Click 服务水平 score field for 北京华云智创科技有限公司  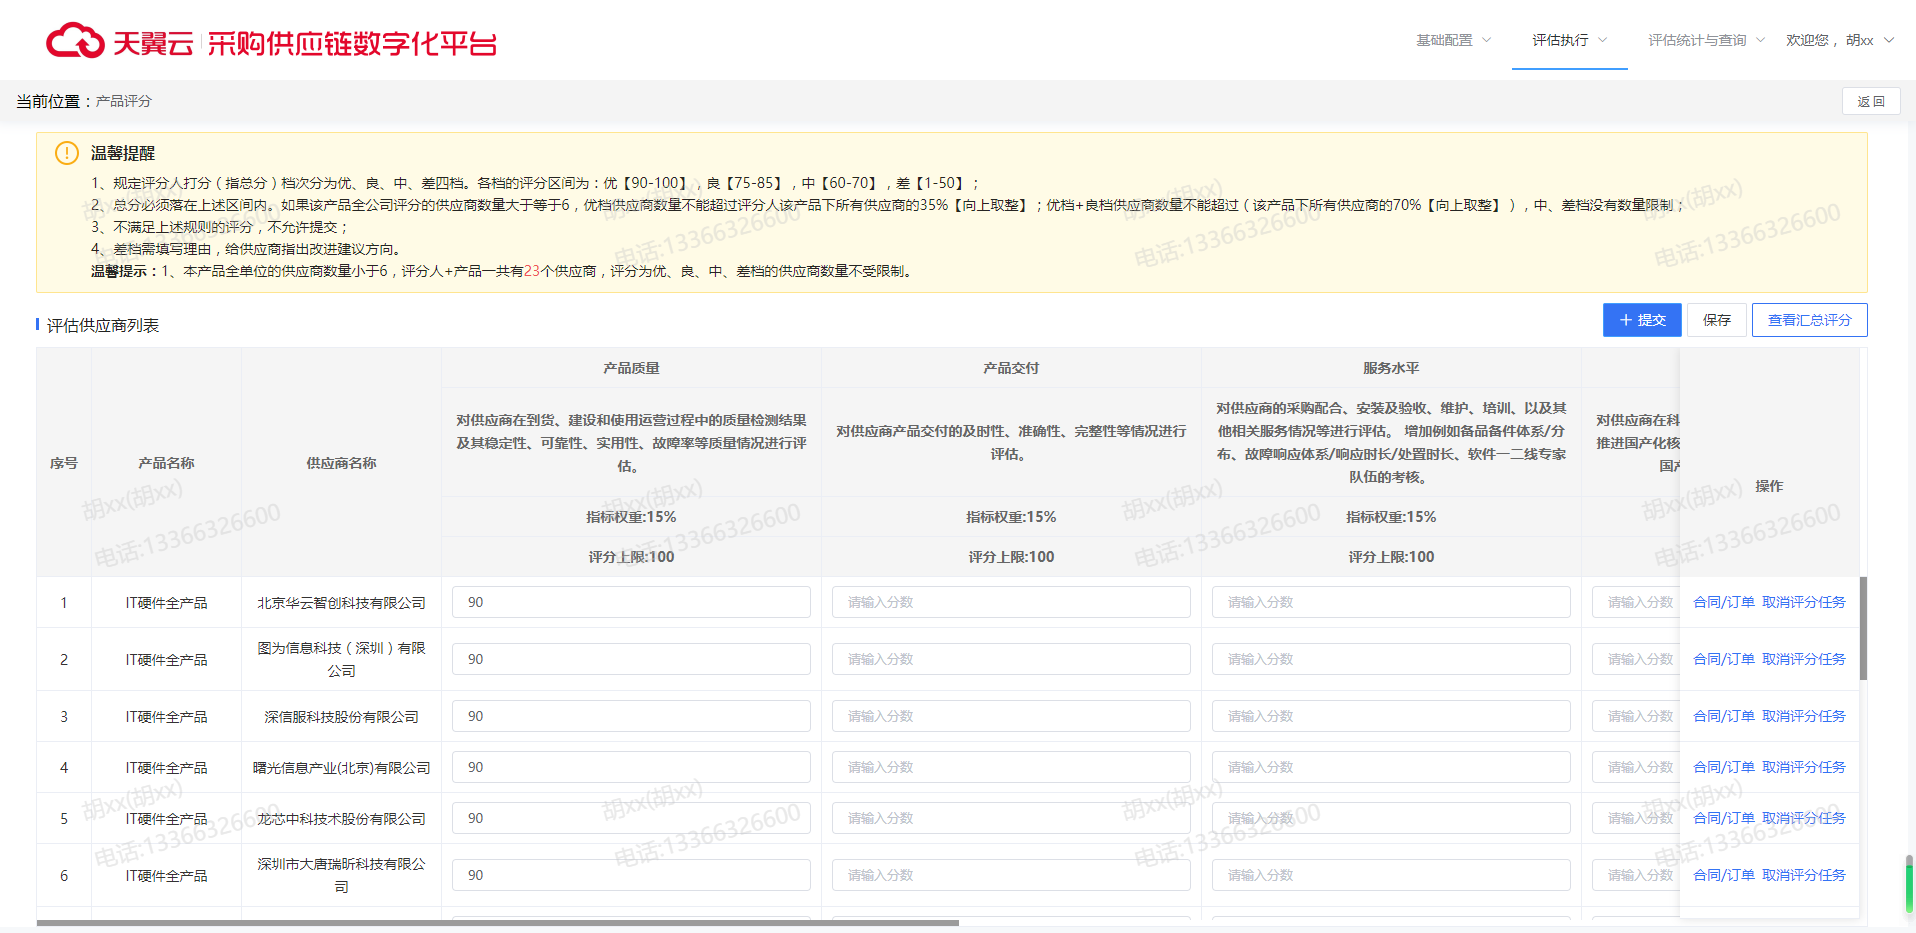click(x=1391, y=602)
